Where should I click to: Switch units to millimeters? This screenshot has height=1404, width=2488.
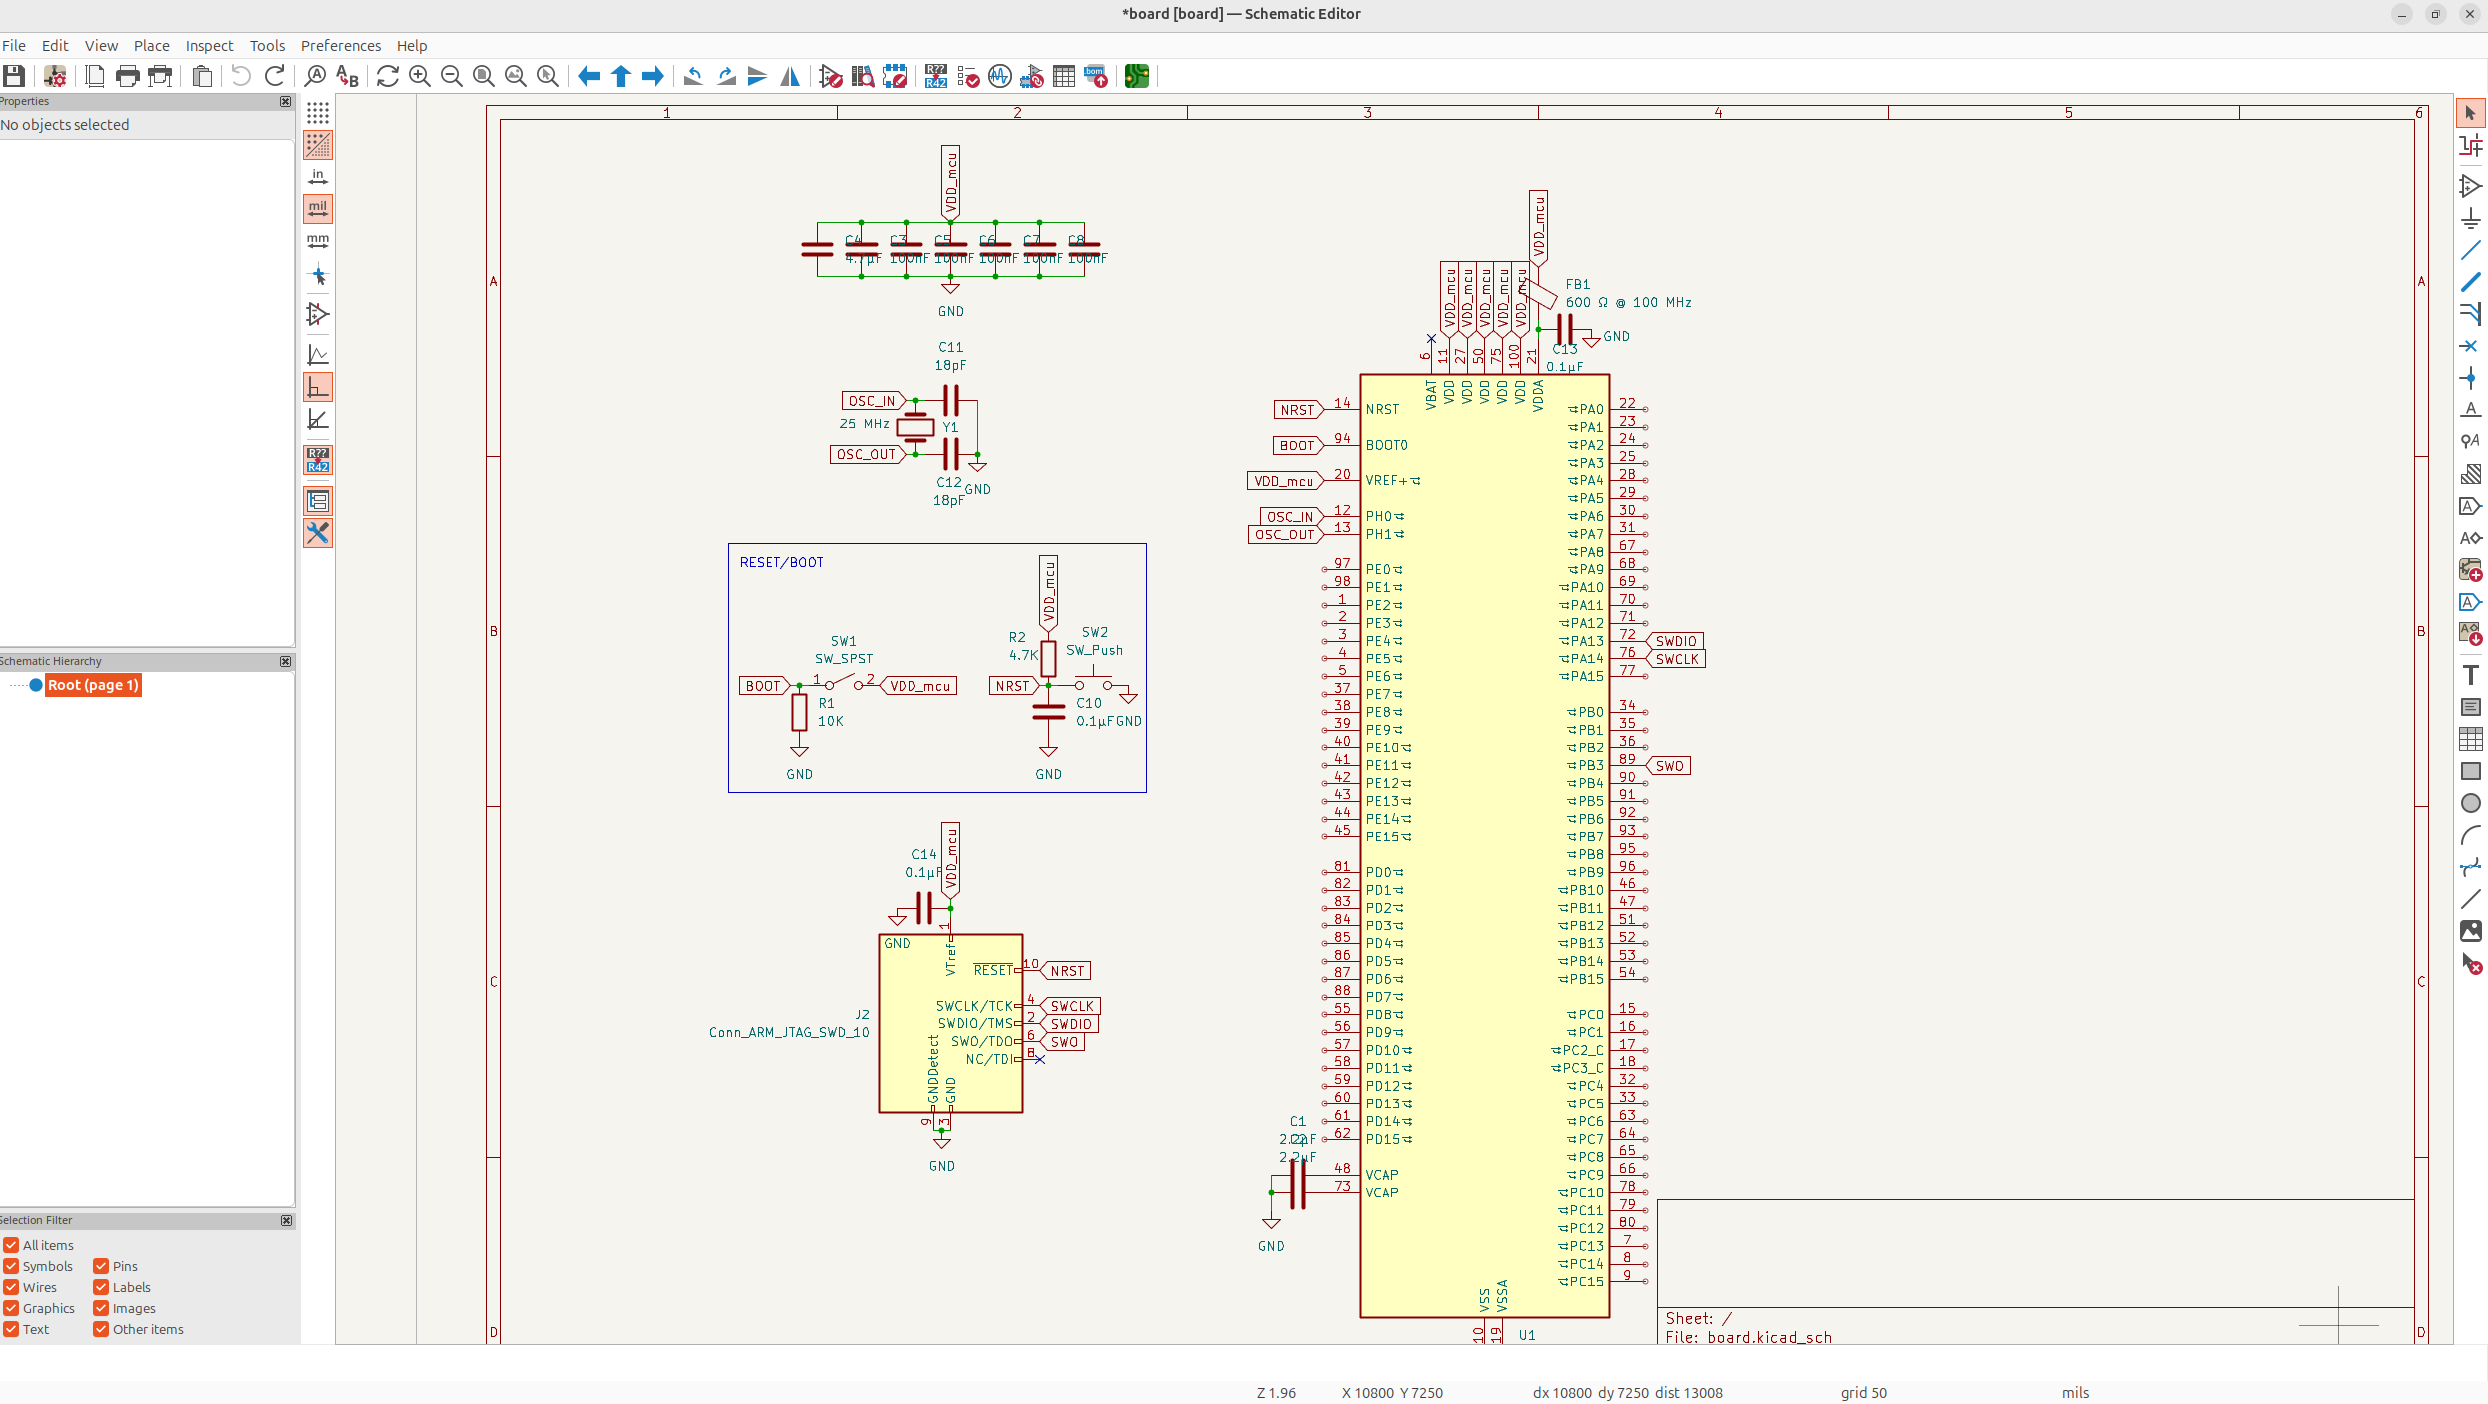(x=318, y=241)
